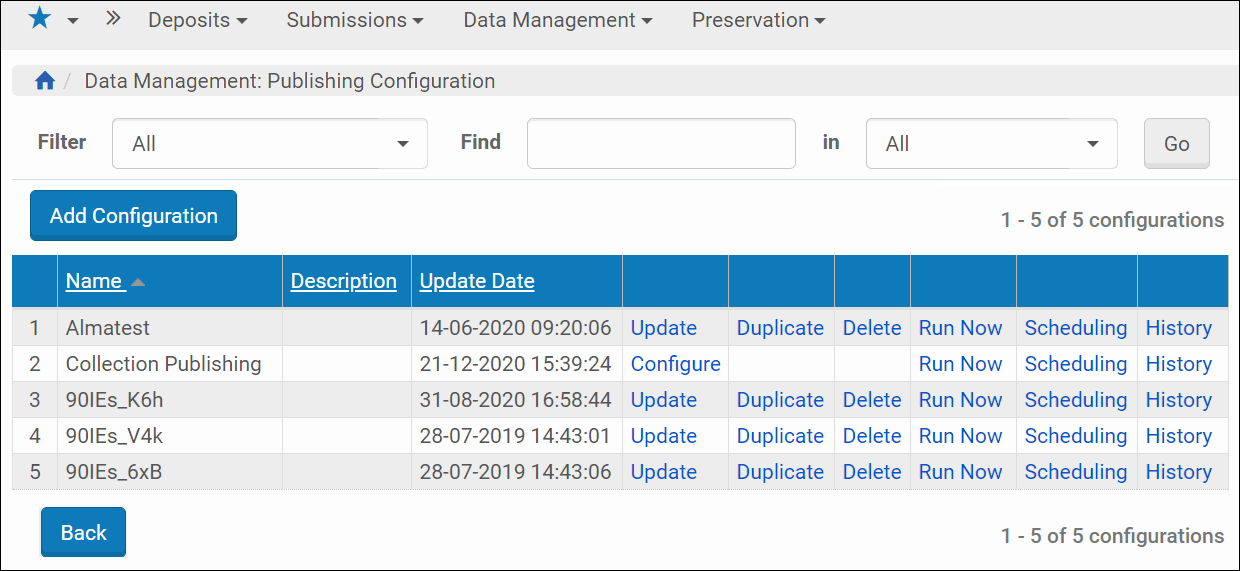Delete the 90IEs_K6h configuration
Viewport: 1240px width, 571px height.
coord(872,400)
